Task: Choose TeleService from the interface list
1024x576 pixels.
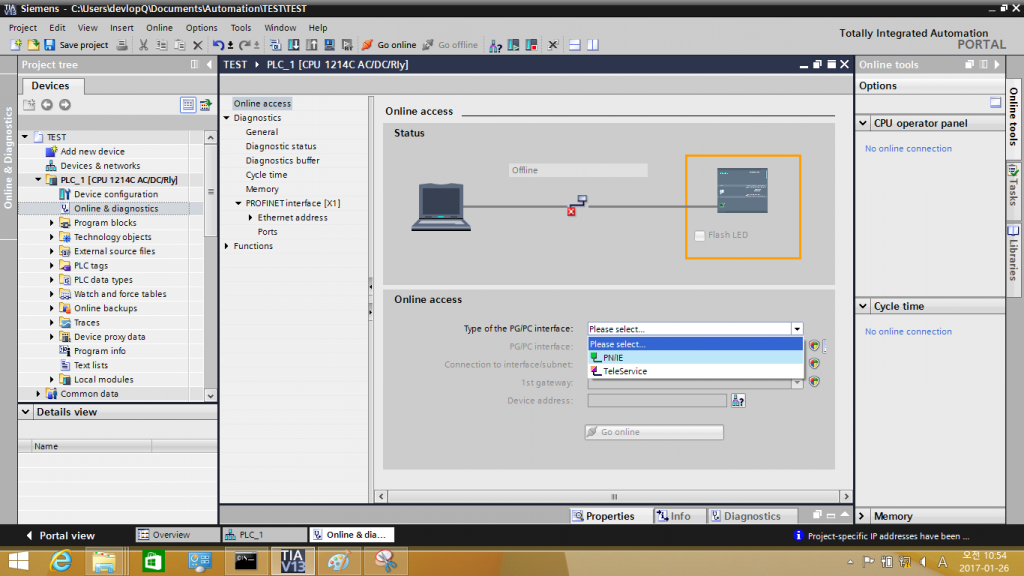Action: 696,371
